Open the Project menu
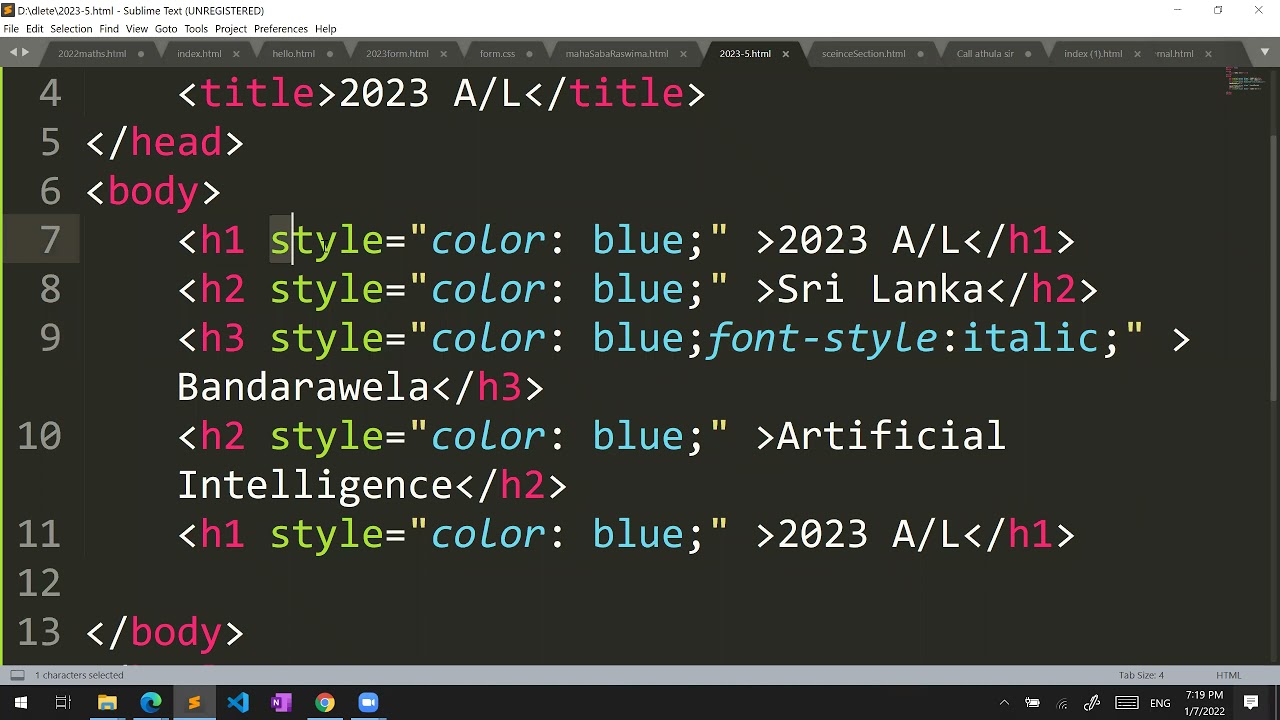This screenshot has height=720, width=1280. 231,29
